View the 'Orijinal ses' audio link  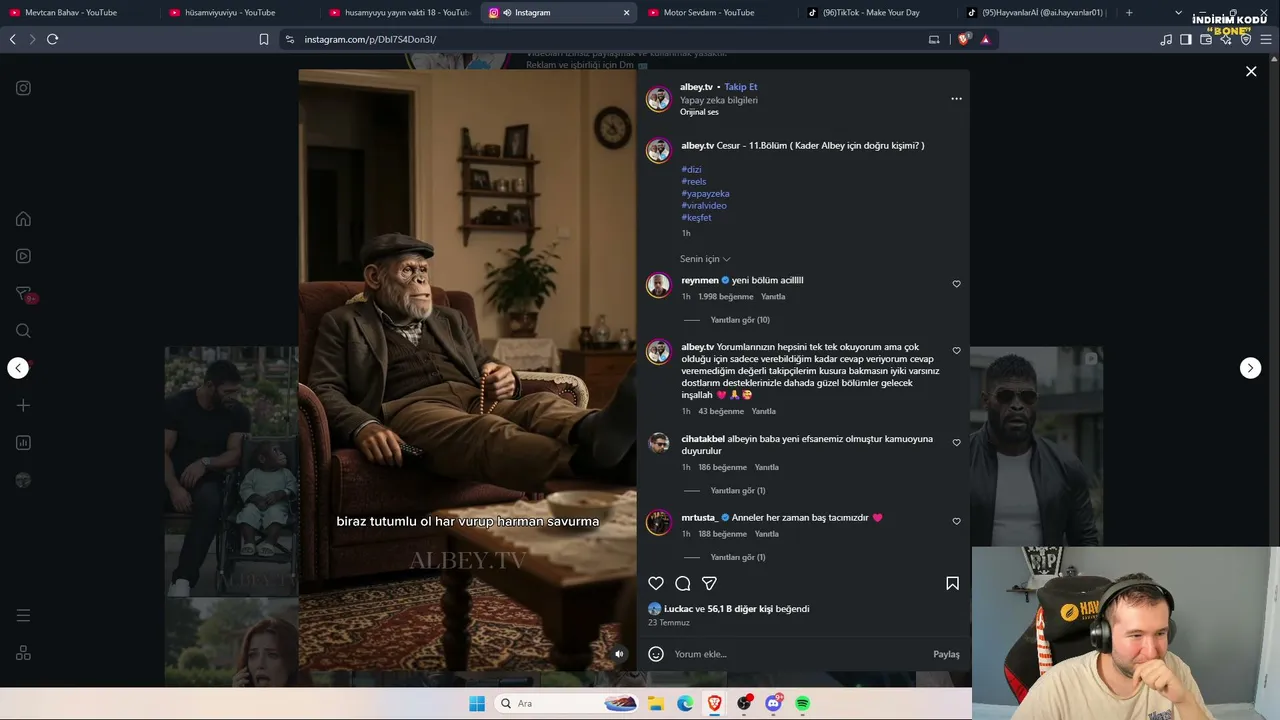(x=699, y=112)
